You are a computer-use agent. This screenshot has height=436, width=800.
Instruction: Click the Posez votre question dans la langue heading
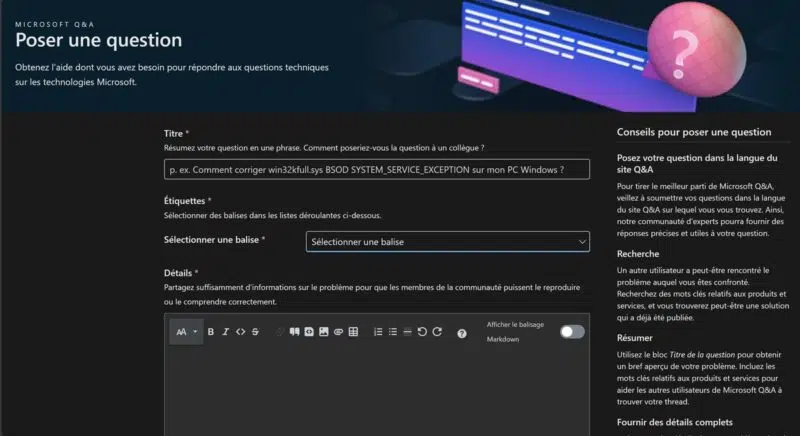(697, 163)
